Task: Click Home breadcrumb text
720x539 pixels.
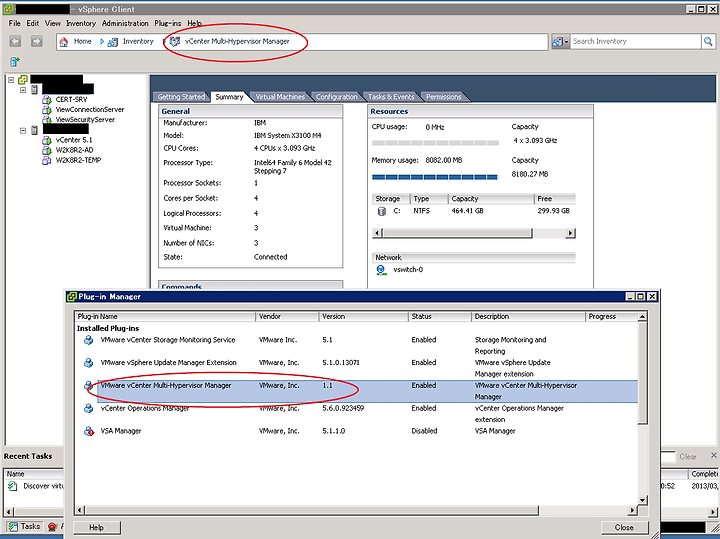Action: pos(83,41)
